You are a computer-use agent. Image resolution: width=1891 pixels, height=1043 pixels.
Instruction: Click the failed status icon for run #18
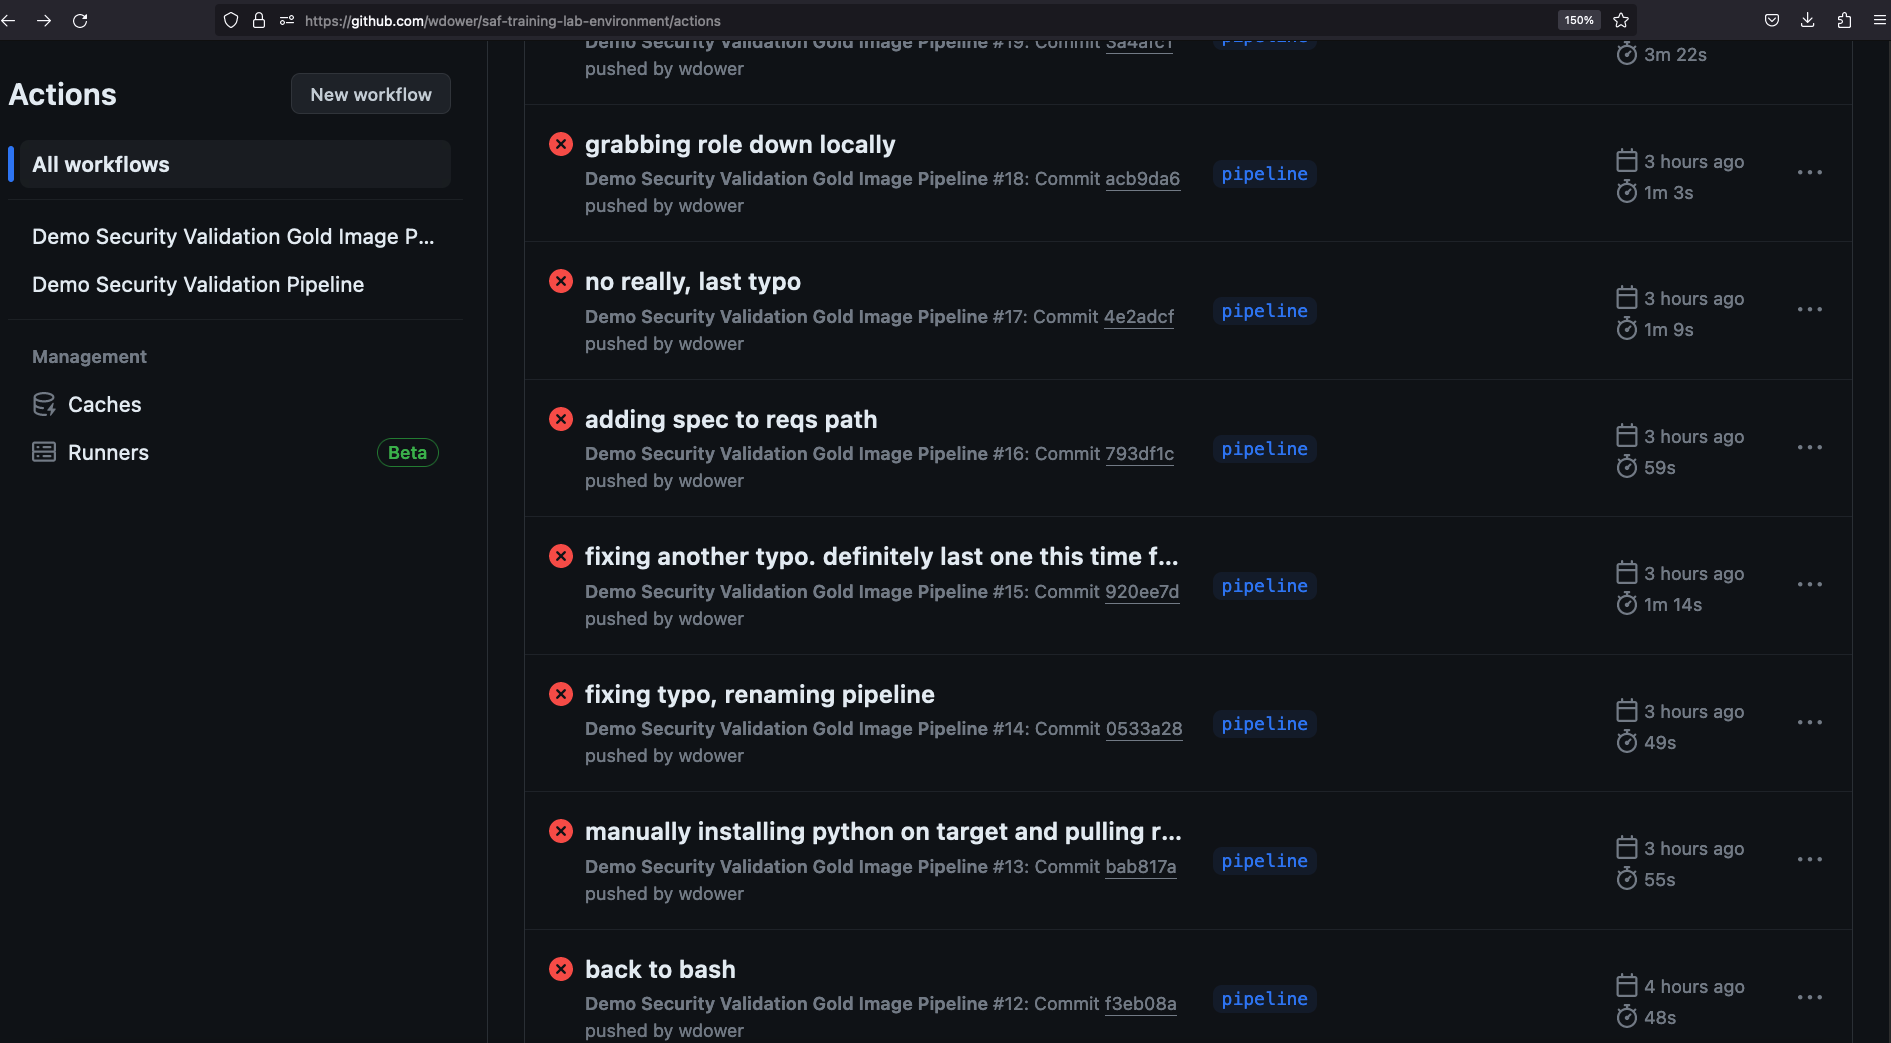pos(561,144)
